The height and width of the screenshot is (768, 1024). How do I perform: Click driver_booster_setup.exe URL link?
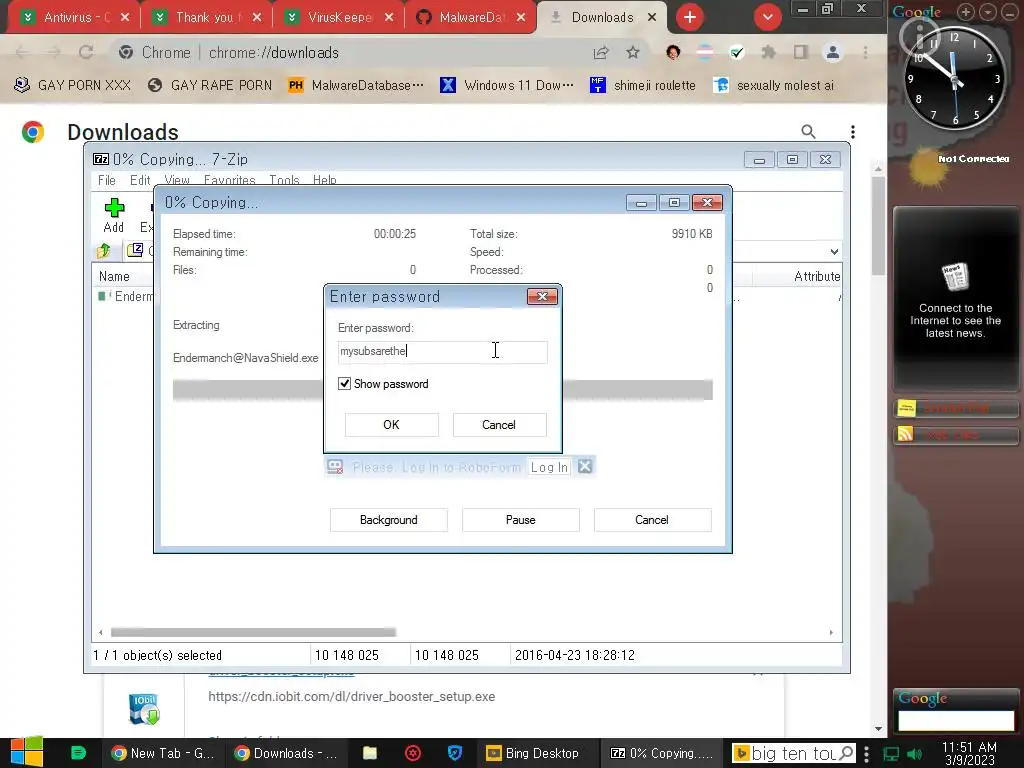pyautogui.click(x=351, y=696)
